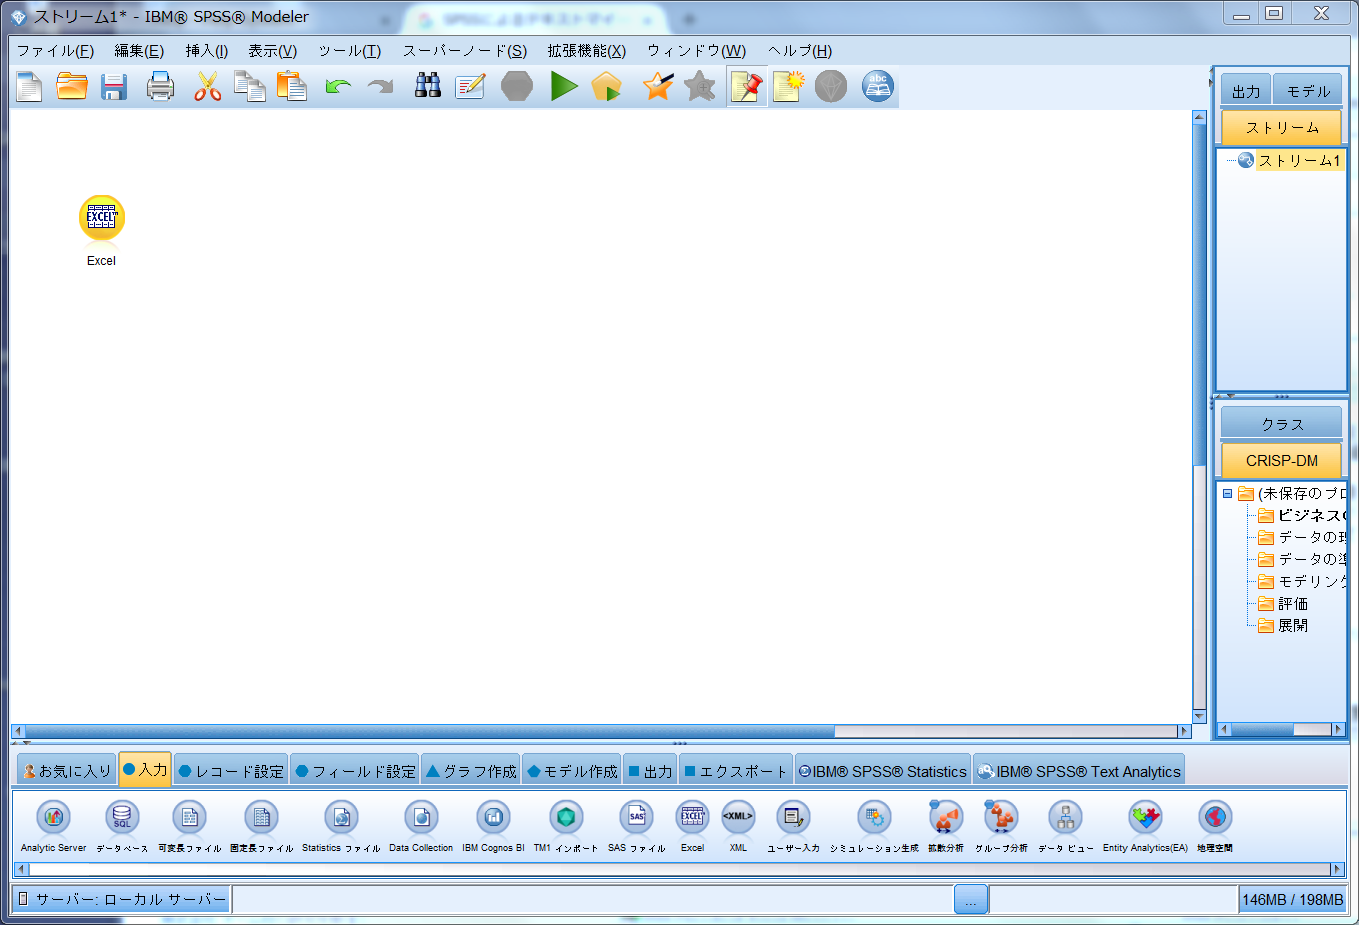The width and height of the screenshot is (1359, 925).
Task: Select the CRISP-DM project tab
Action: (1282, 461)
